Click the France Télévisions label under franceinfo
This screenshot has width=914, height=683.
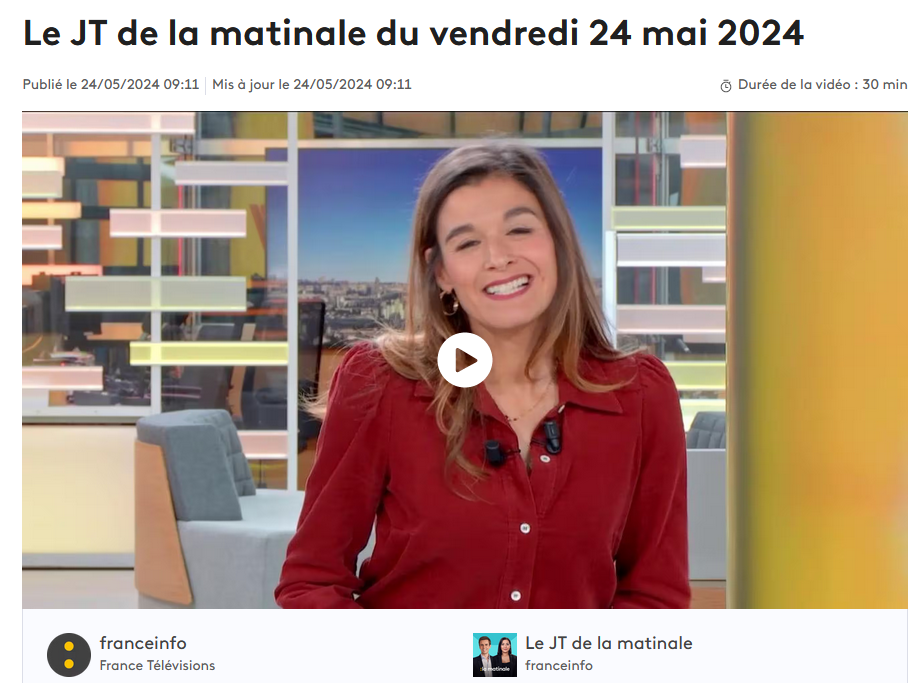click(x=157, y=665)
